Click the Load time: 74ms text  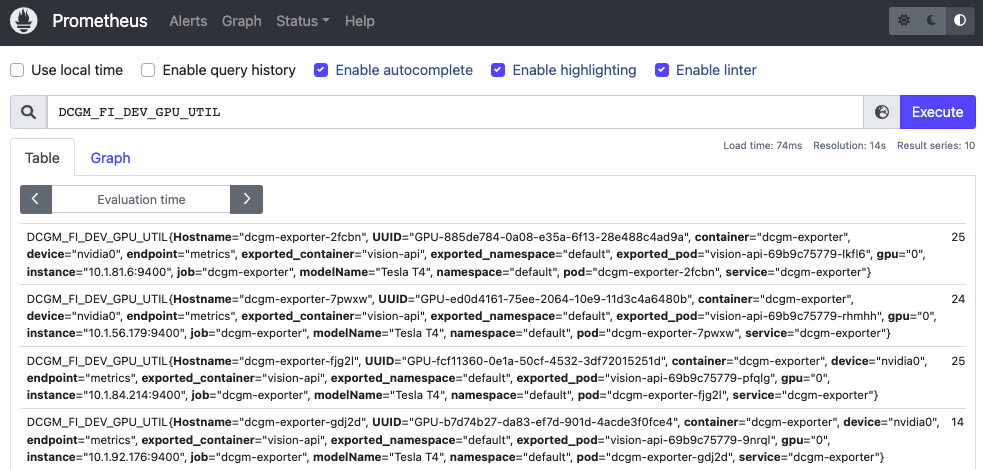coord(762,145)
